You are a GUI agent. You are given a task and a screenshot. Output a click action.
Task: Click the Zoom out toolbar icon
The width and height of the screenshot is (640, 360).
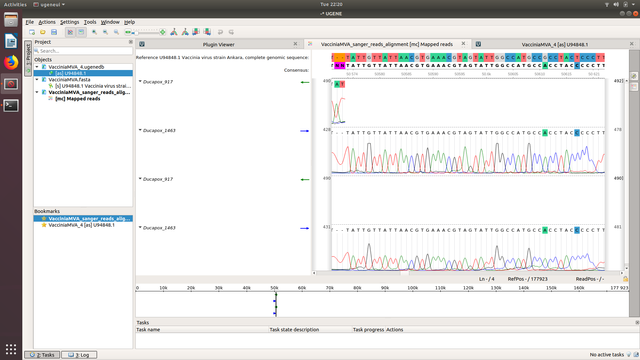(105, 32)
